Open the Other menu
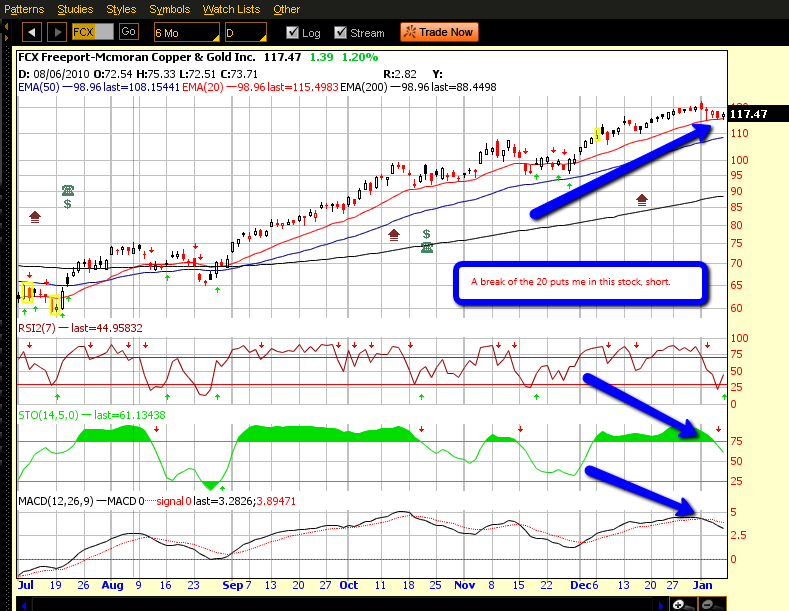Viewport: 789px width, 611px height. (286, 9)
